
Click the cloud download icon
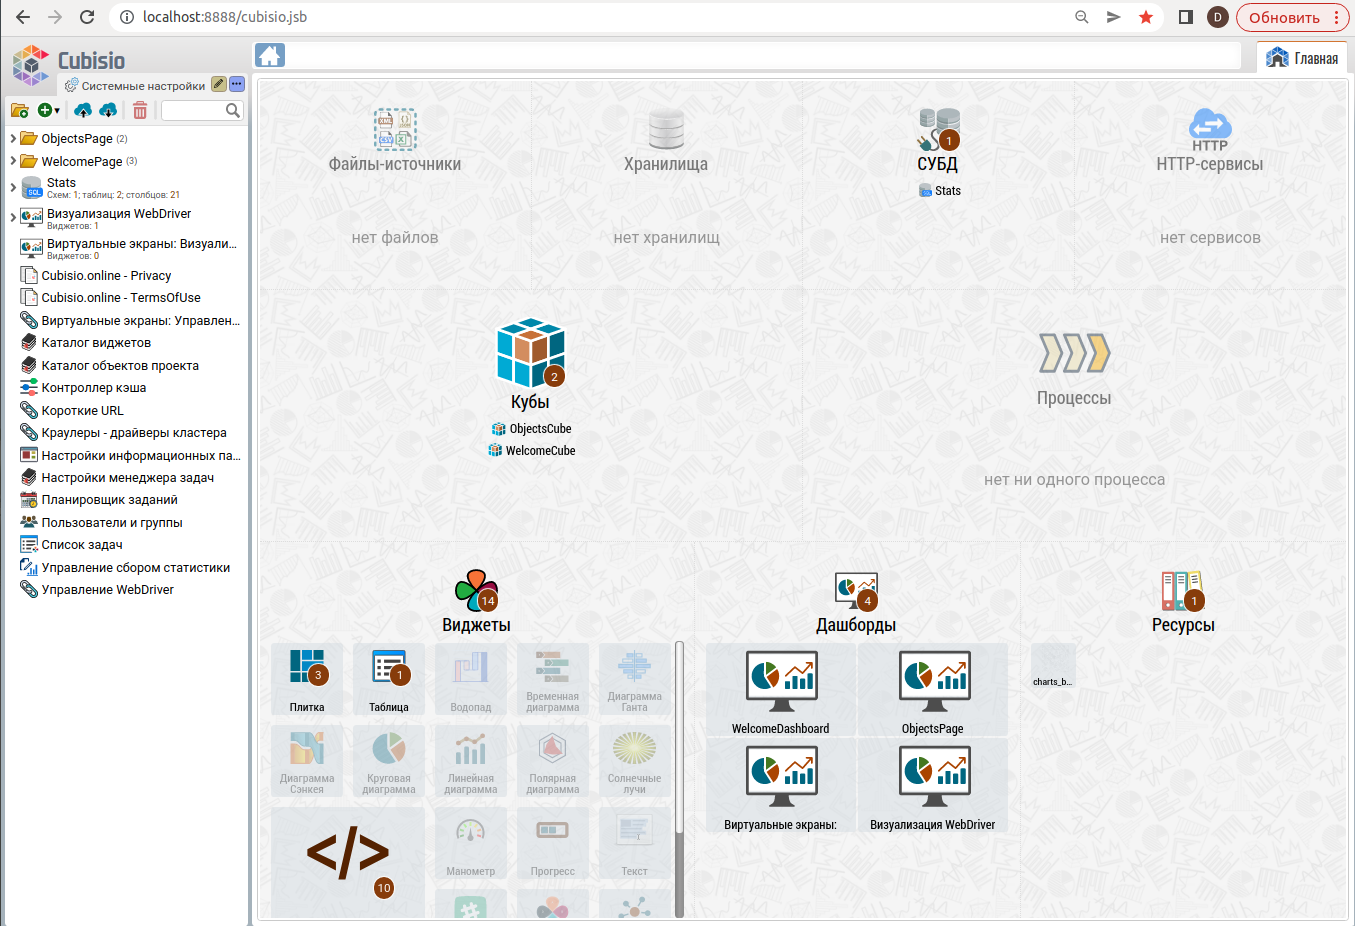click(x=108, y=110)
